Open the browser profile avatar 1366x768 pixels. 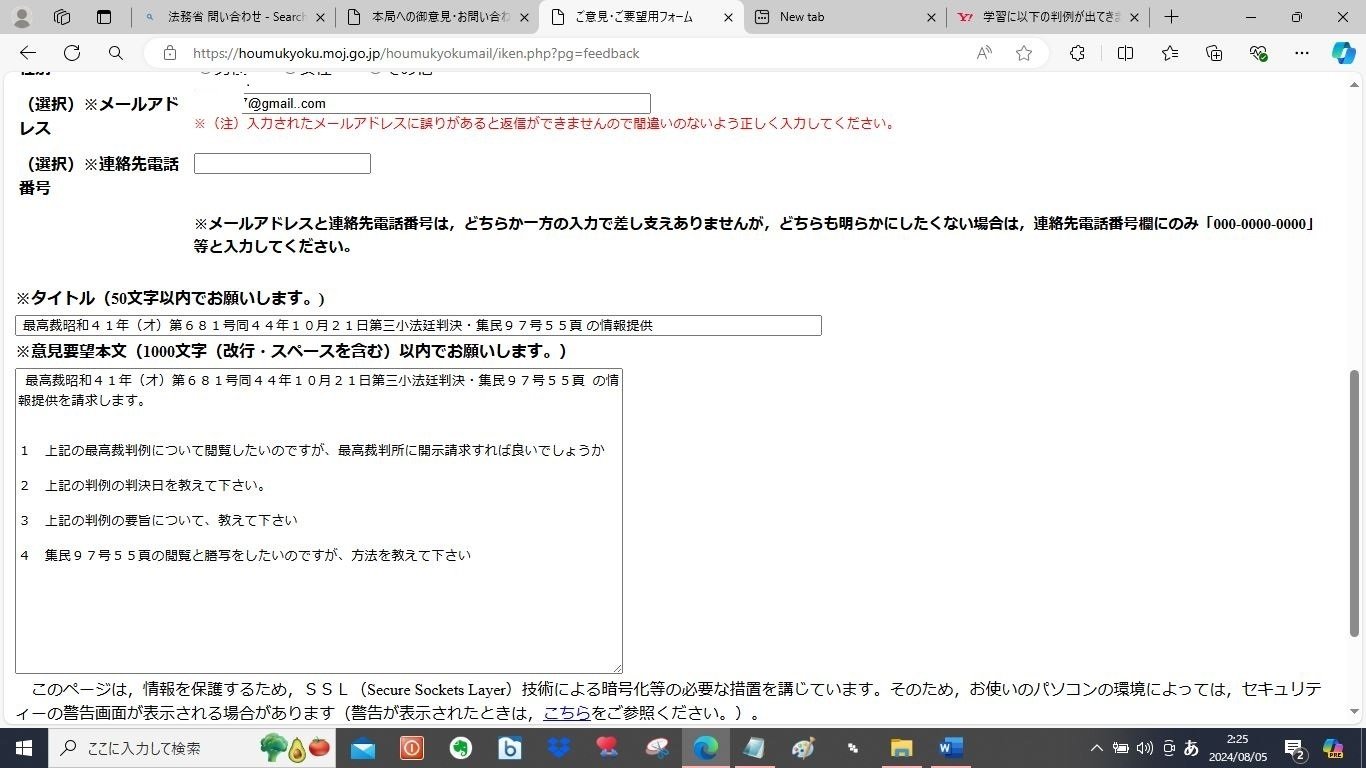coord(21,17)
